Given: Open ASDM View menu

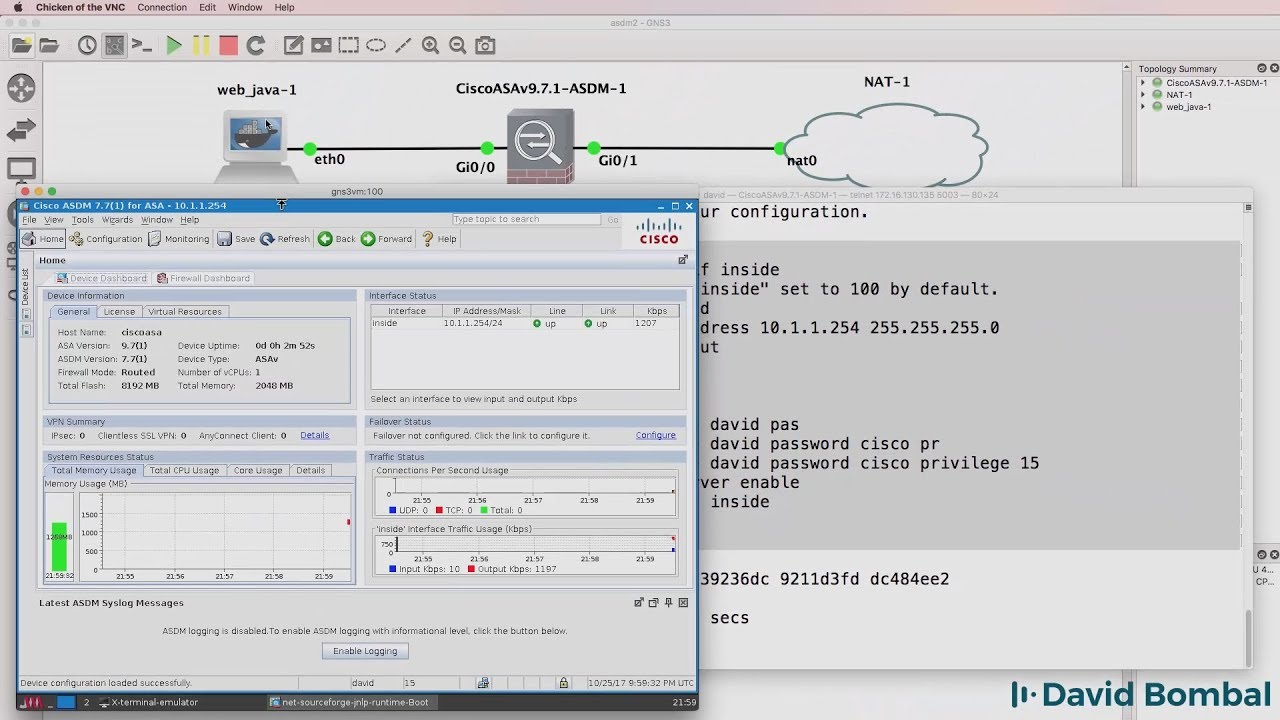Looking at the screenshot, I should [x=53, y=220].
